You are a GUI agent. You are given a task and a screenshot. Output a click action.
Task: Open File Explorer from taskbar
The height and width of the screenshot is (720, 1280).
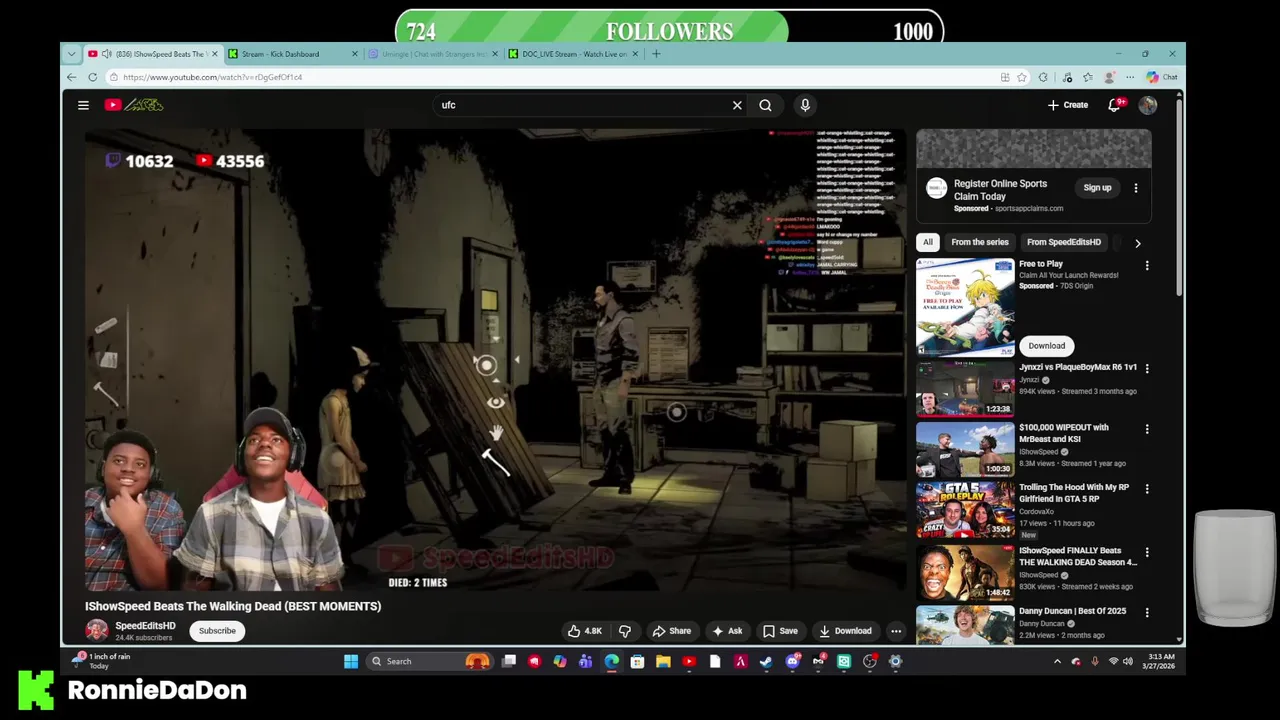click(x=663, y=661)
